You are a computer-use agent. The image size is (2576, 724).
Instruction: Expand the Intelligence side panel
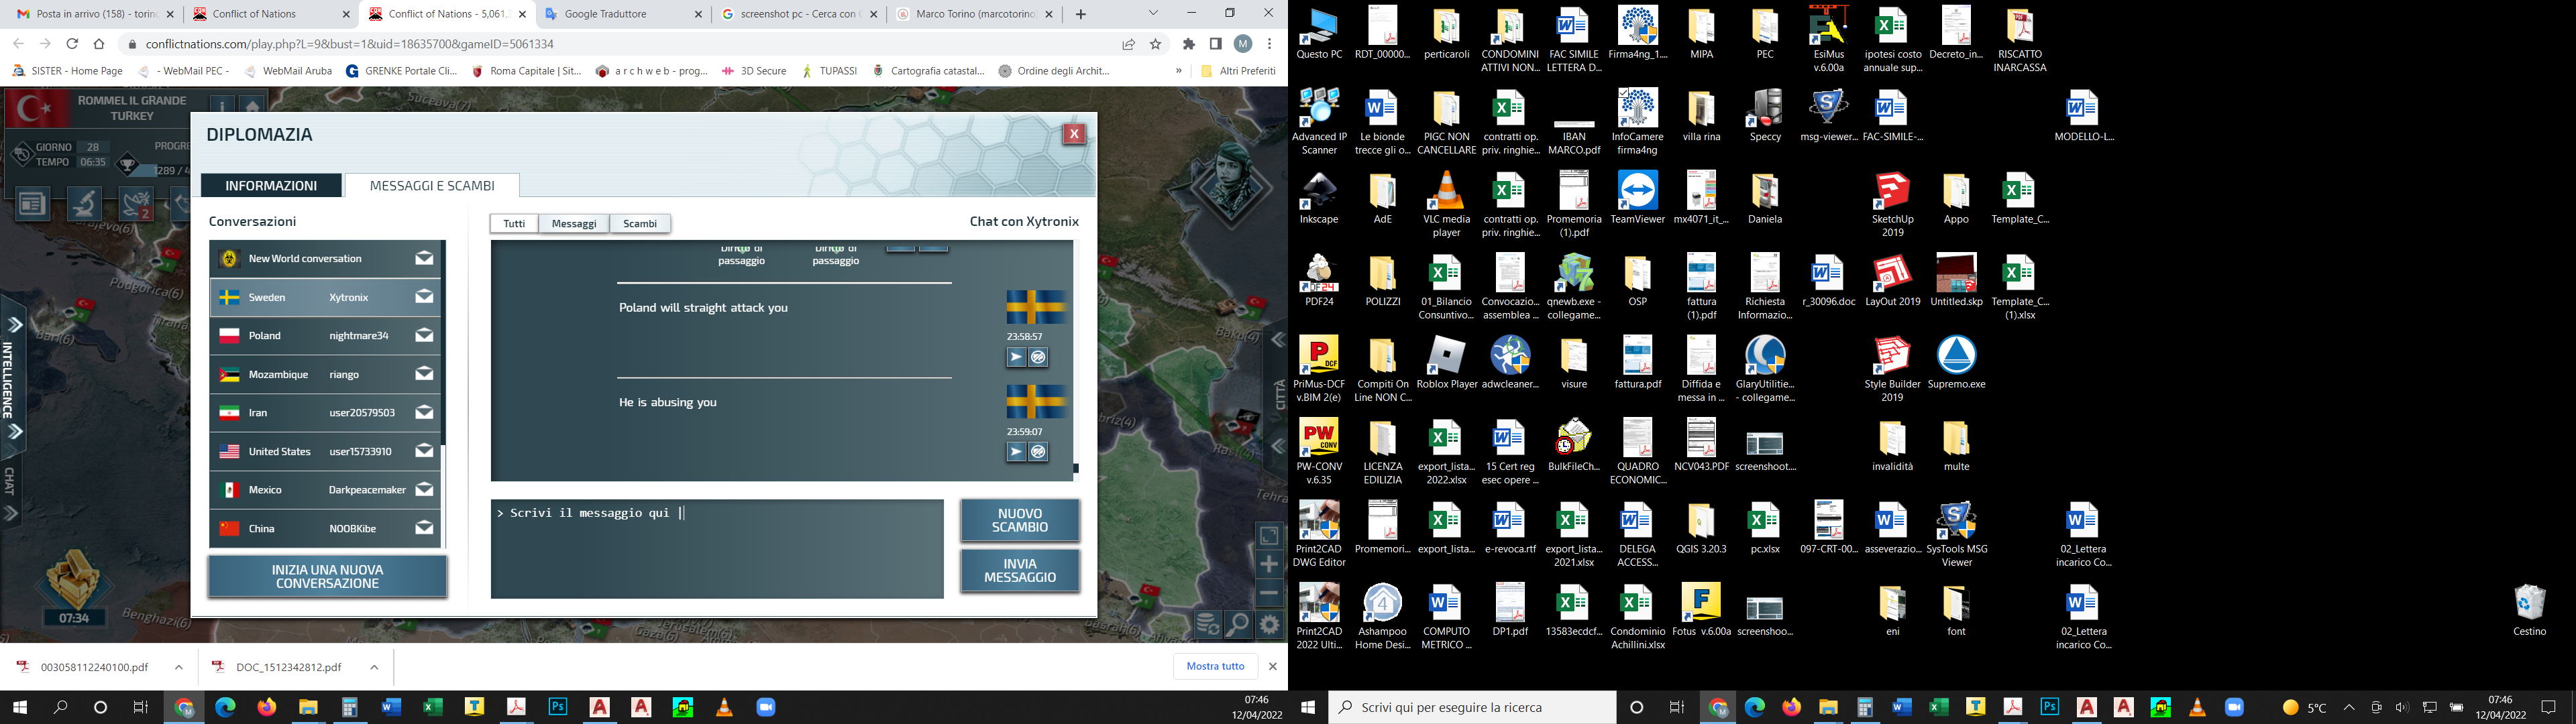(15, 325)
